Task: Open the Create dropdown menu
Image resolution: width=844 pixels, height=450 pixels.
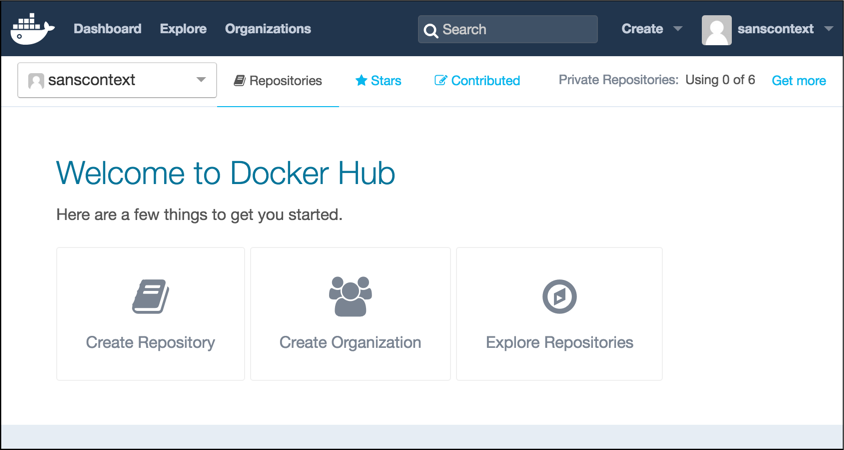Action: point(651,29)
